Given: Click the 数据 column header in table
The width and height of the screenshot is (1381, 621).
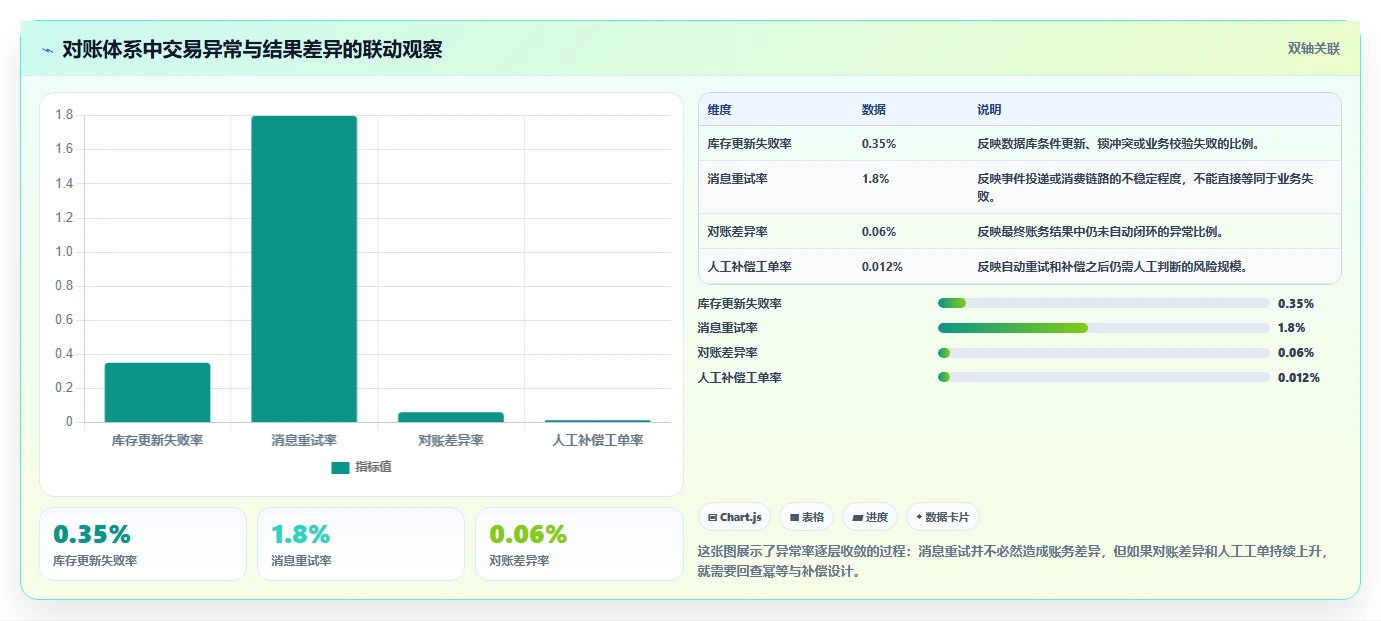Looking at the screenshot, I should tap(873, 110).
